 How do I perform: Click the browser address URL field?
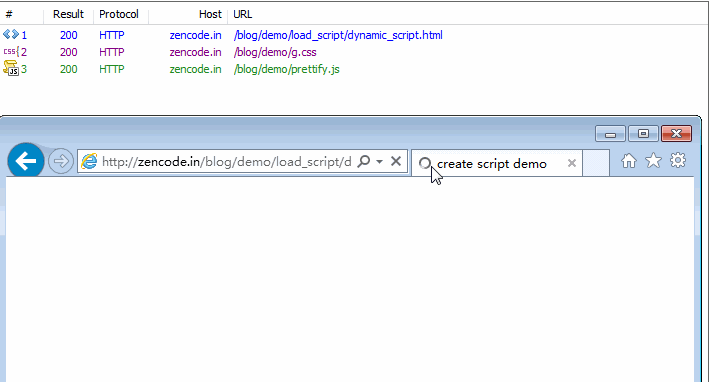pyautogui.click(x=226, y=161)
